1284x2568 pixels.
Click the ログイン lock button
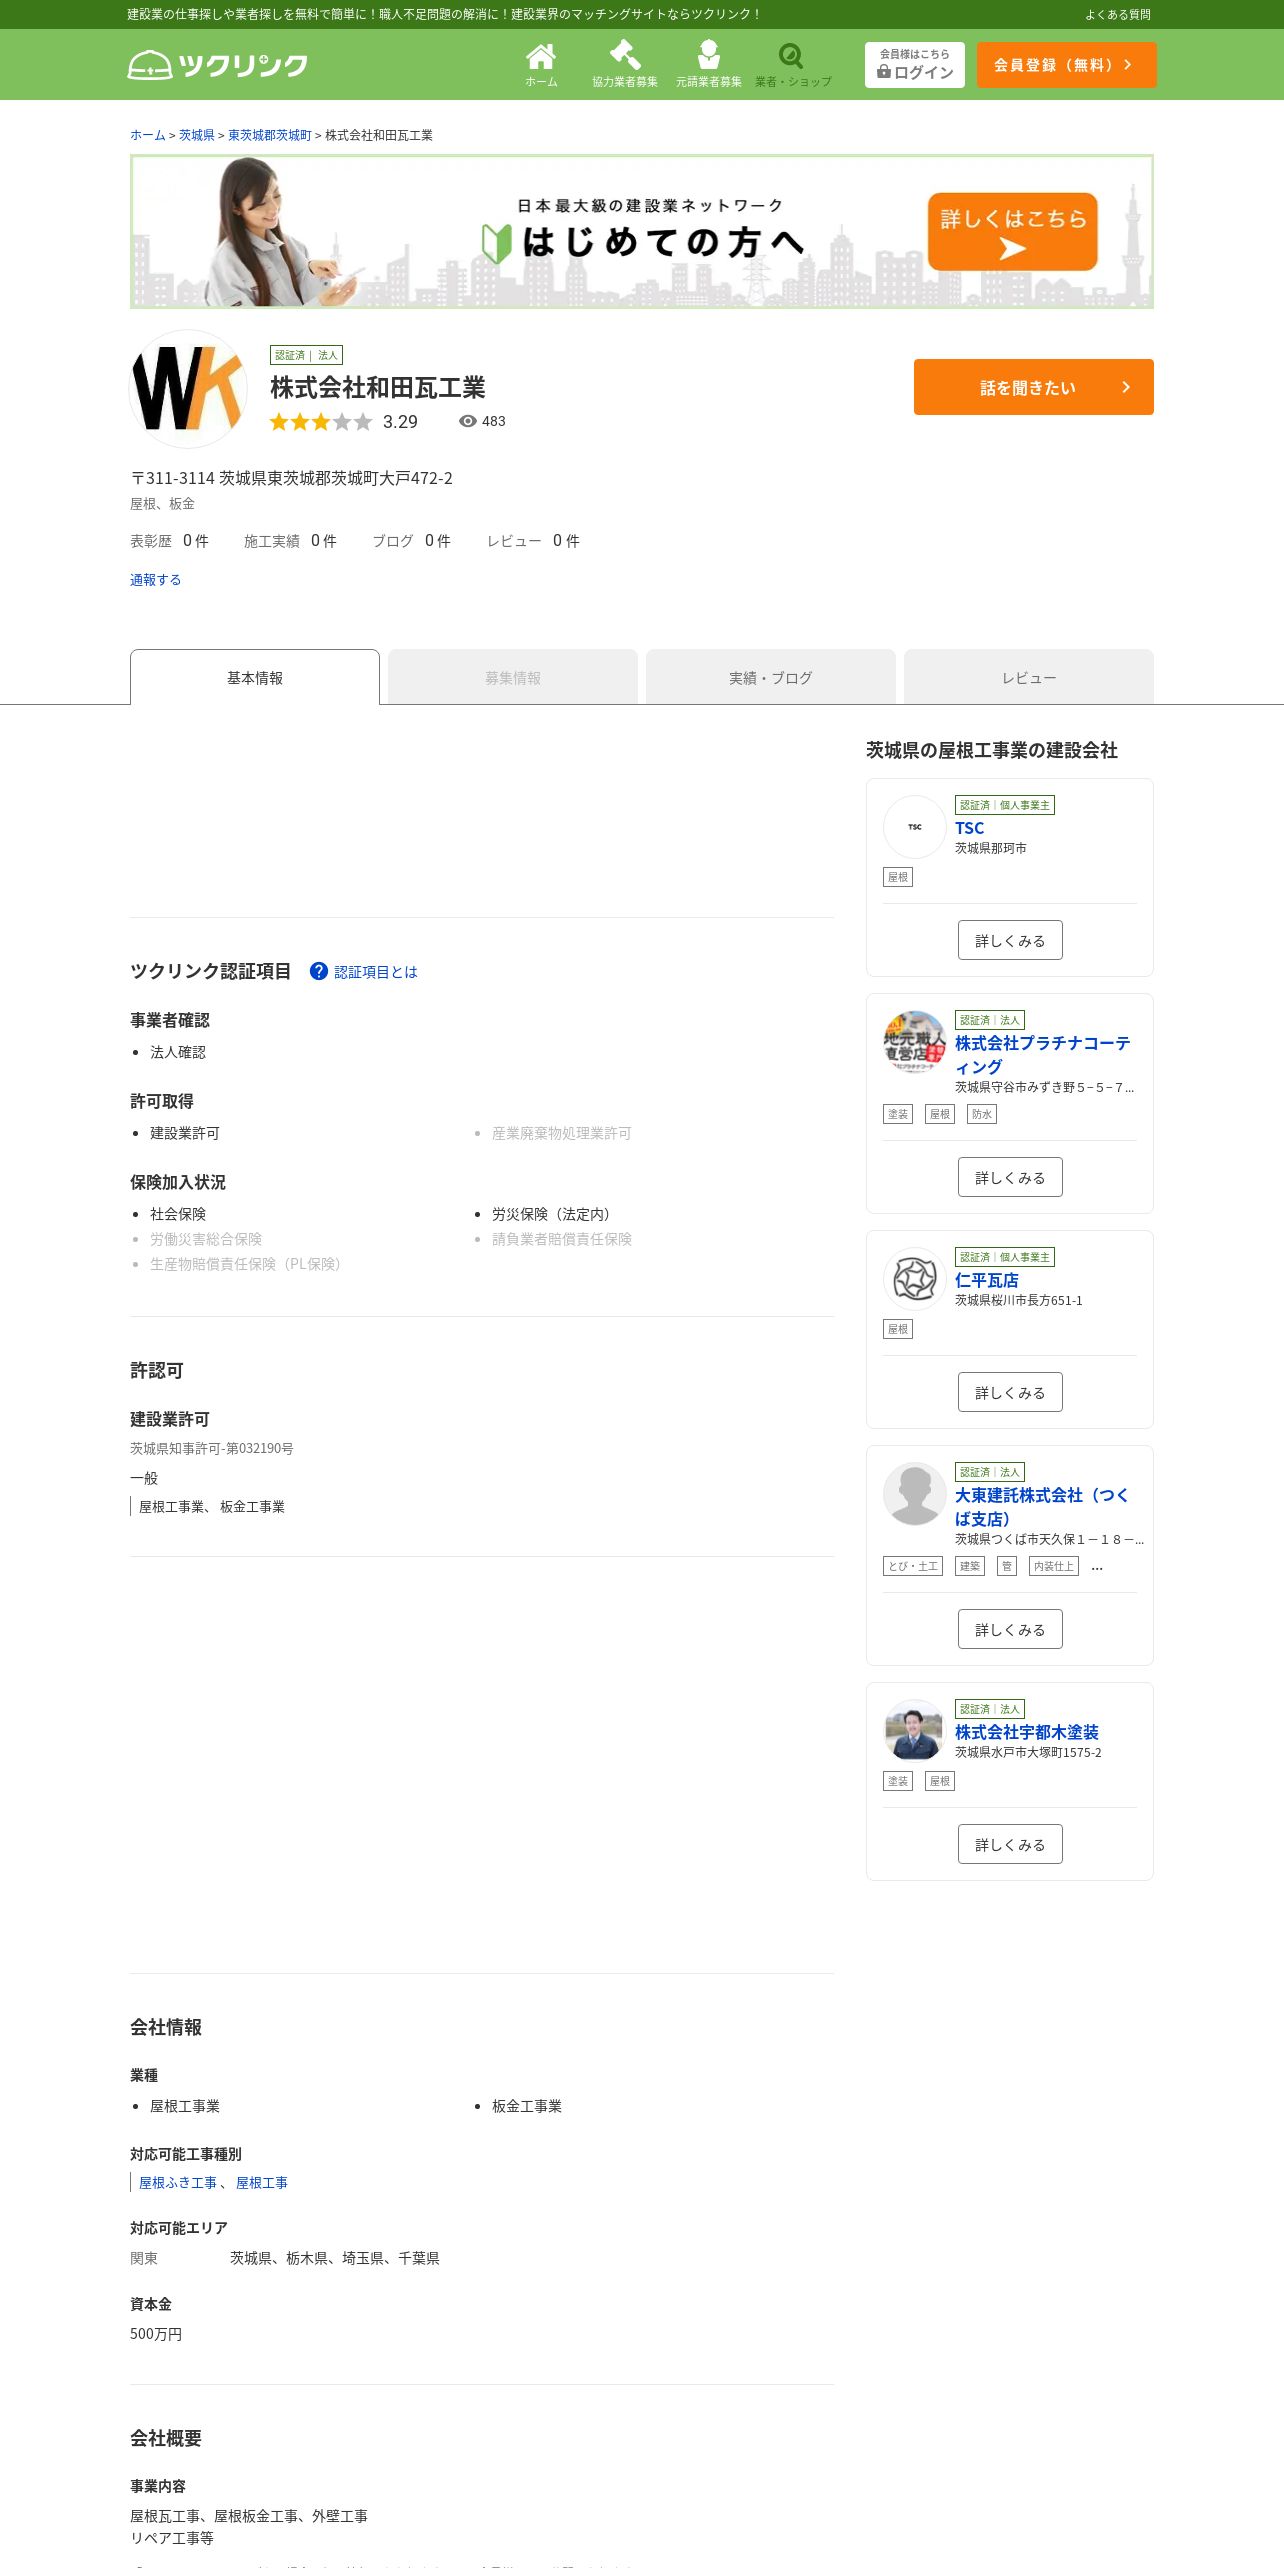(915, 65)
